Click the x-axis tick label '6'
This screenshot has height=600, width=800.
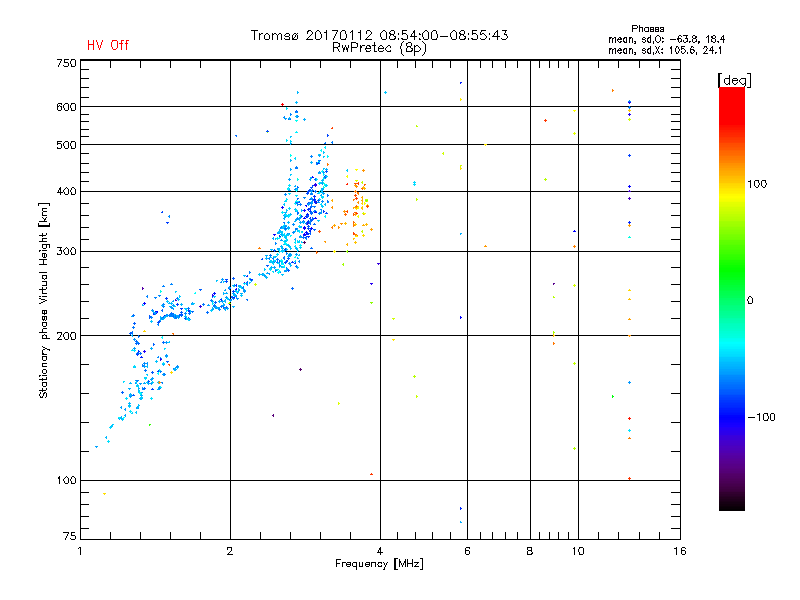coord(467,551)
